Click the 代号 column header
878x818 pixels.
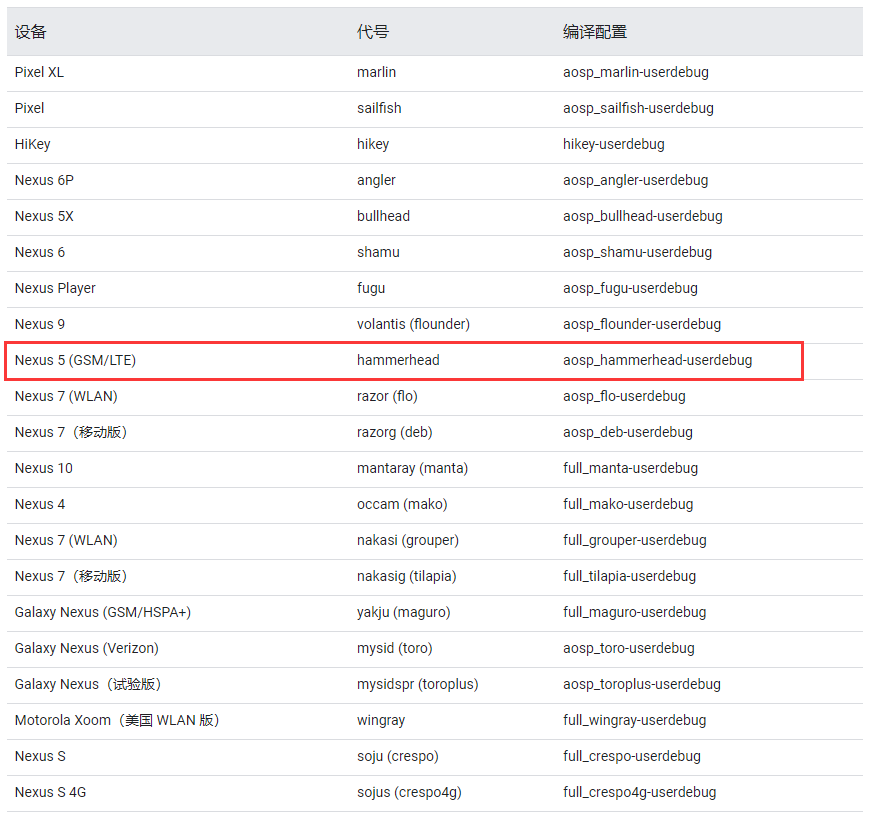tap(372, 32)
